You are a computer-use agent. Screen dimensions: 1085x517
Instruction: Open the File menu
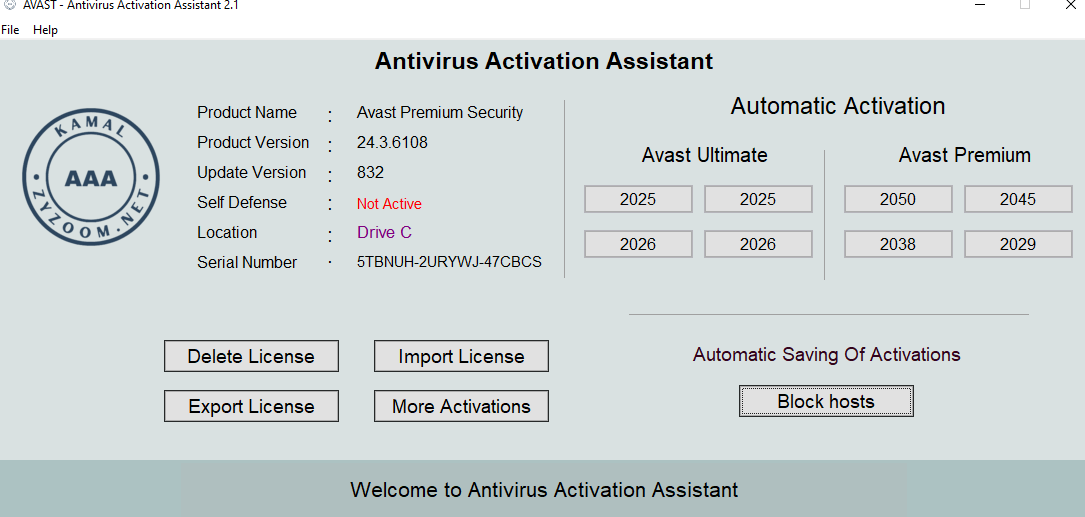(x=10, y=30)
